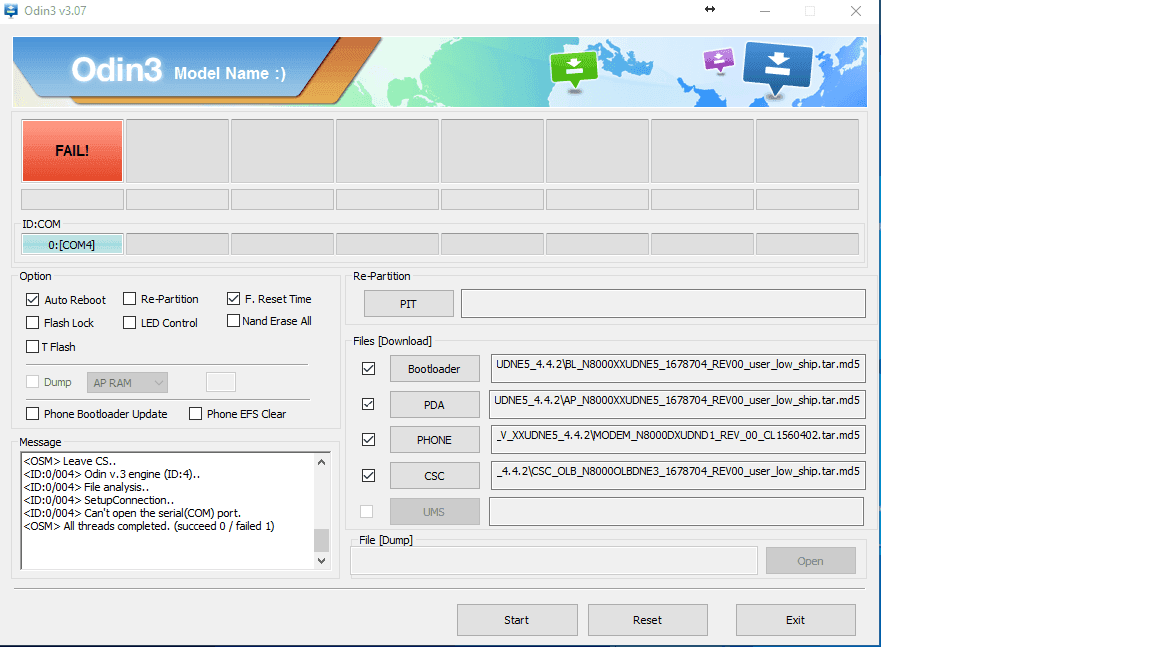Browse for a Bootloader file
The width and height of the screenshot is (1152, 648).
tap(434, 369)
